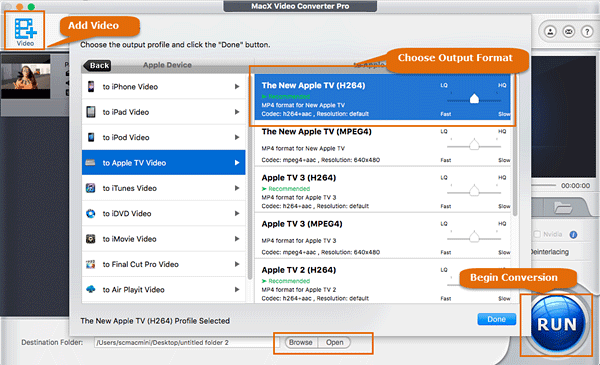
Task: Select Apple TV 3 (MPEG4) profile
Action: (383, 236)
